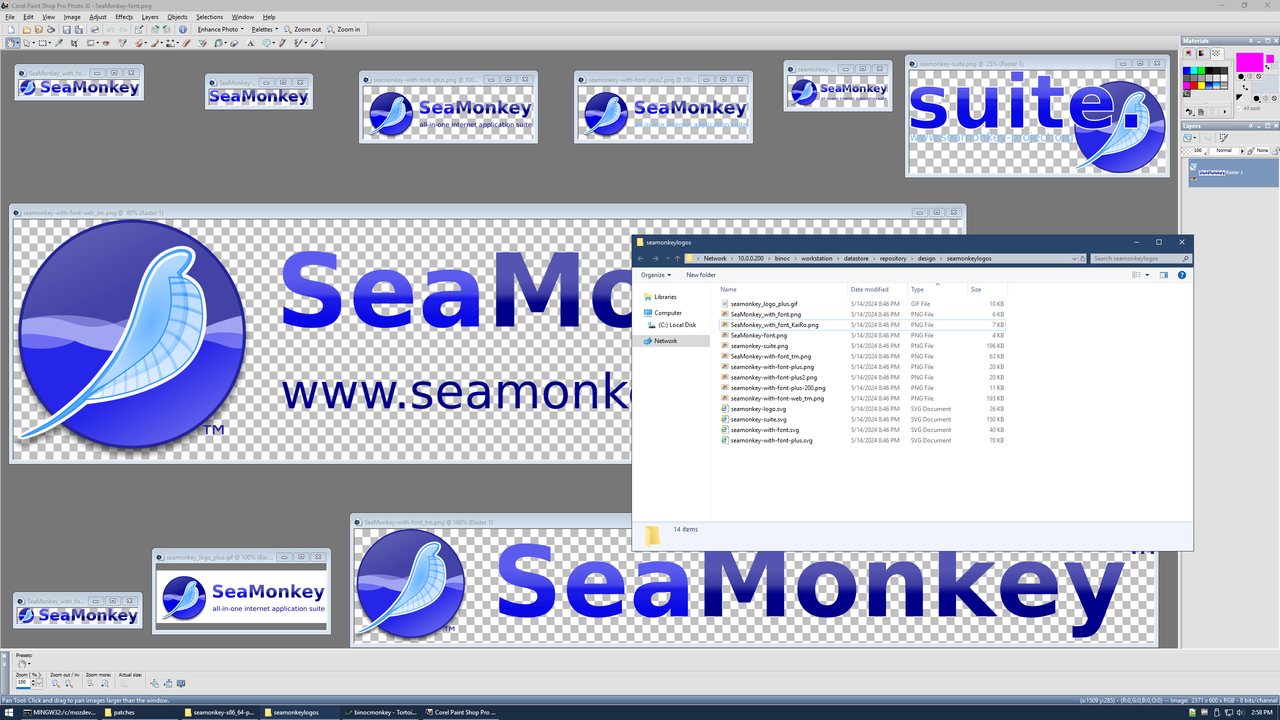Open Palettes dropdown

[265, 29]
